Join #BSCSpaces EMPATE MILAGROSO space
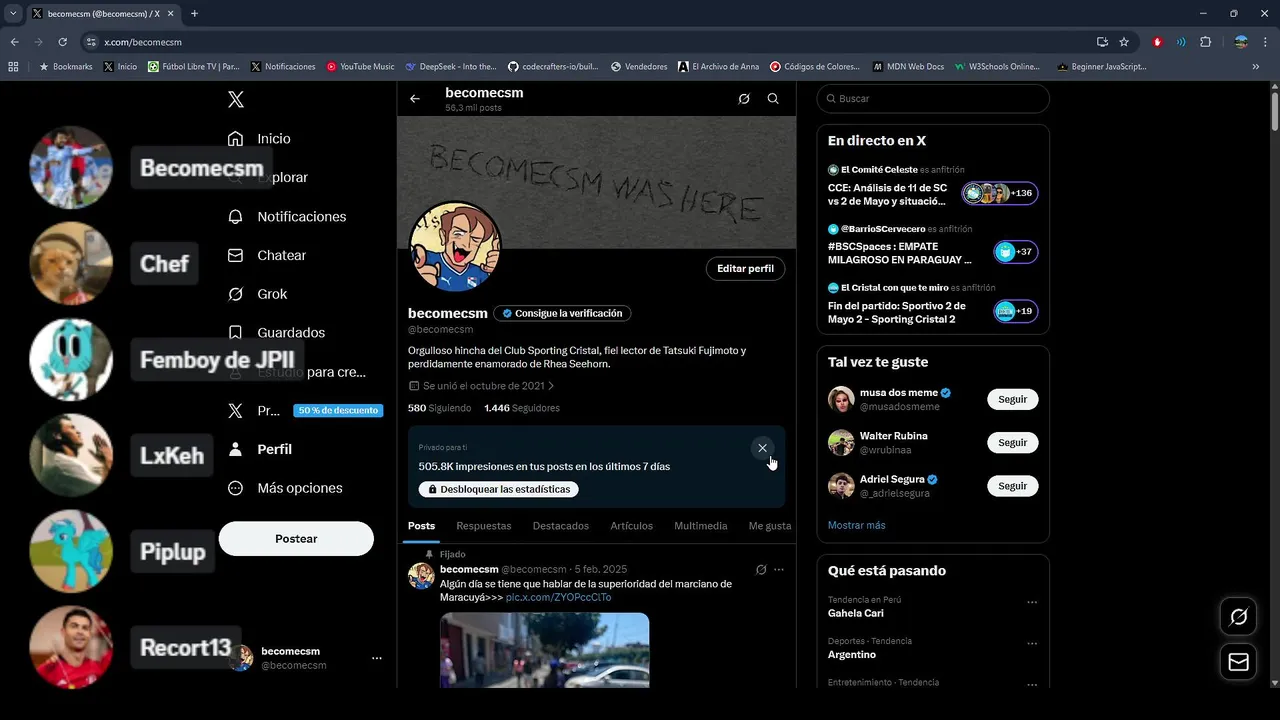Screen dimensions: 1280x720 (1015, 252)
